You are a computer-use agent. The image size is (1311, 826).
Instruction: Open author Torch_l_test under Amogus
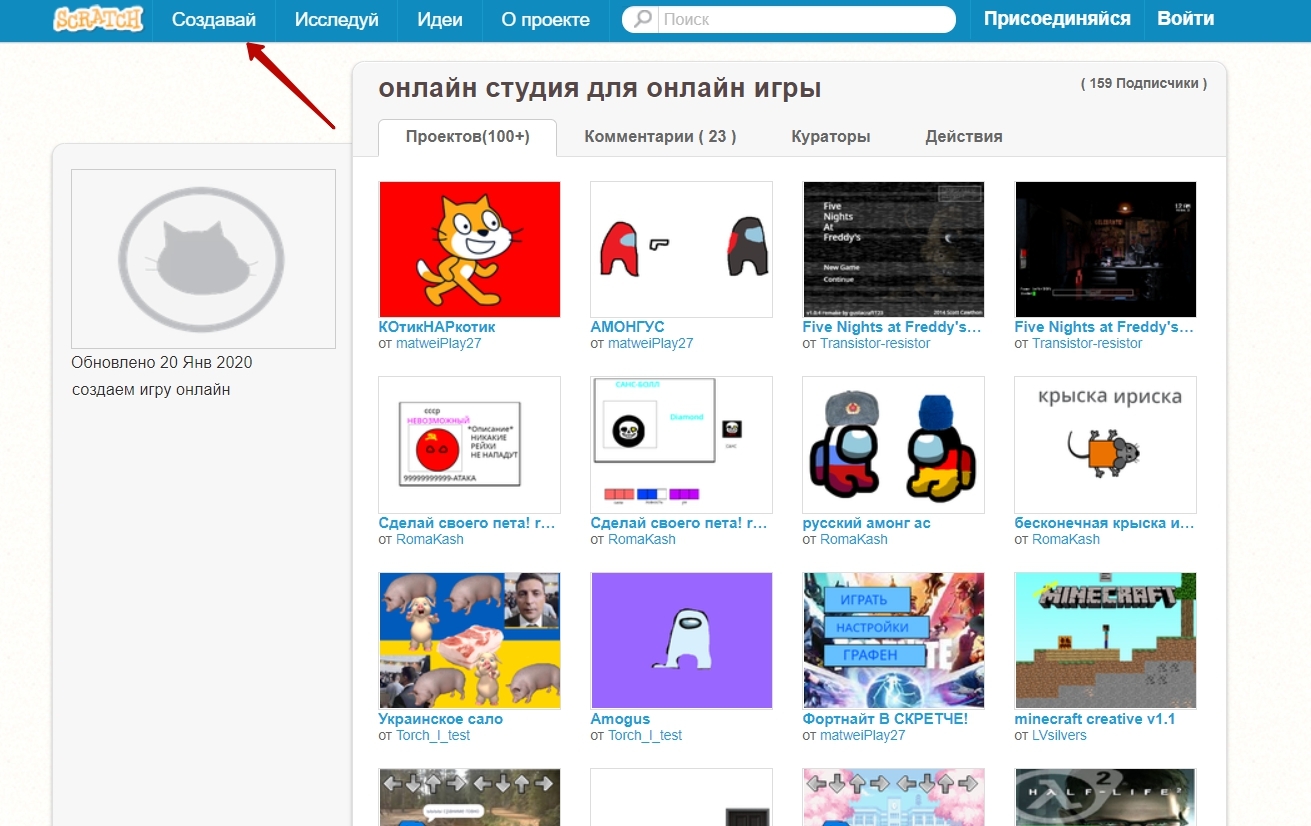click(x=645, y=735)
